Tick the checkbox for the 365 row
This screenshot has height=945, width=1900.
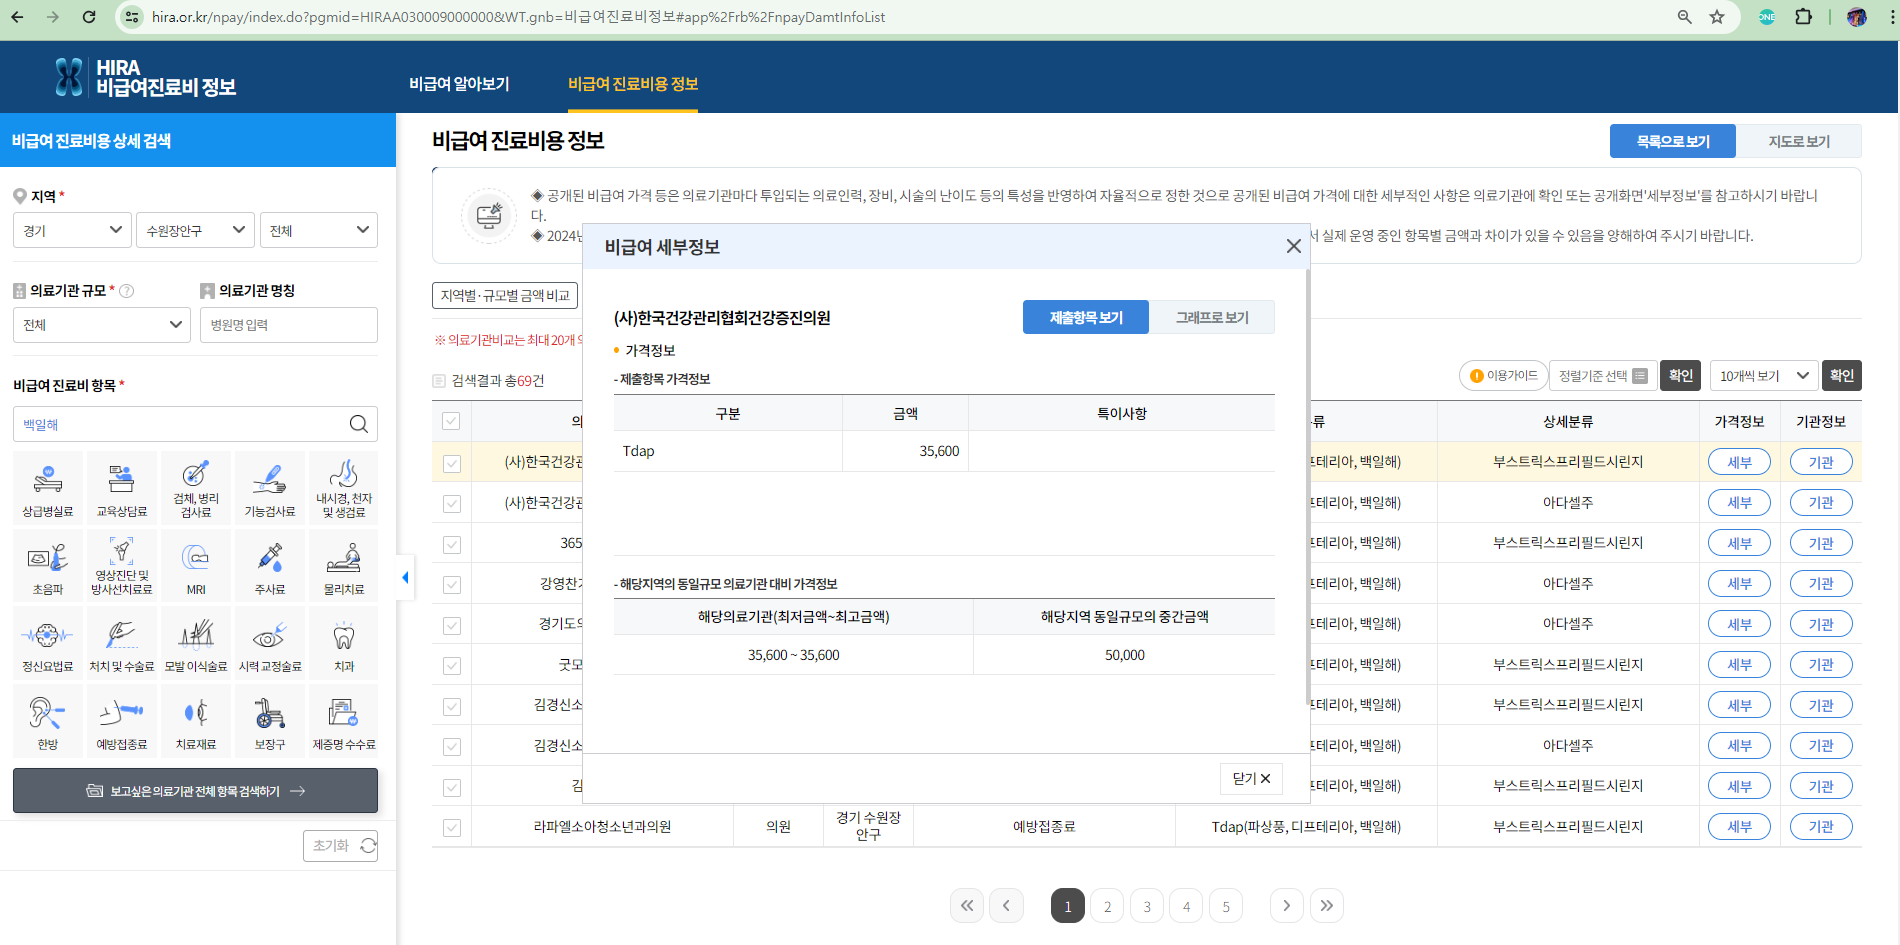pyautogui.click(x=452, y=544)
